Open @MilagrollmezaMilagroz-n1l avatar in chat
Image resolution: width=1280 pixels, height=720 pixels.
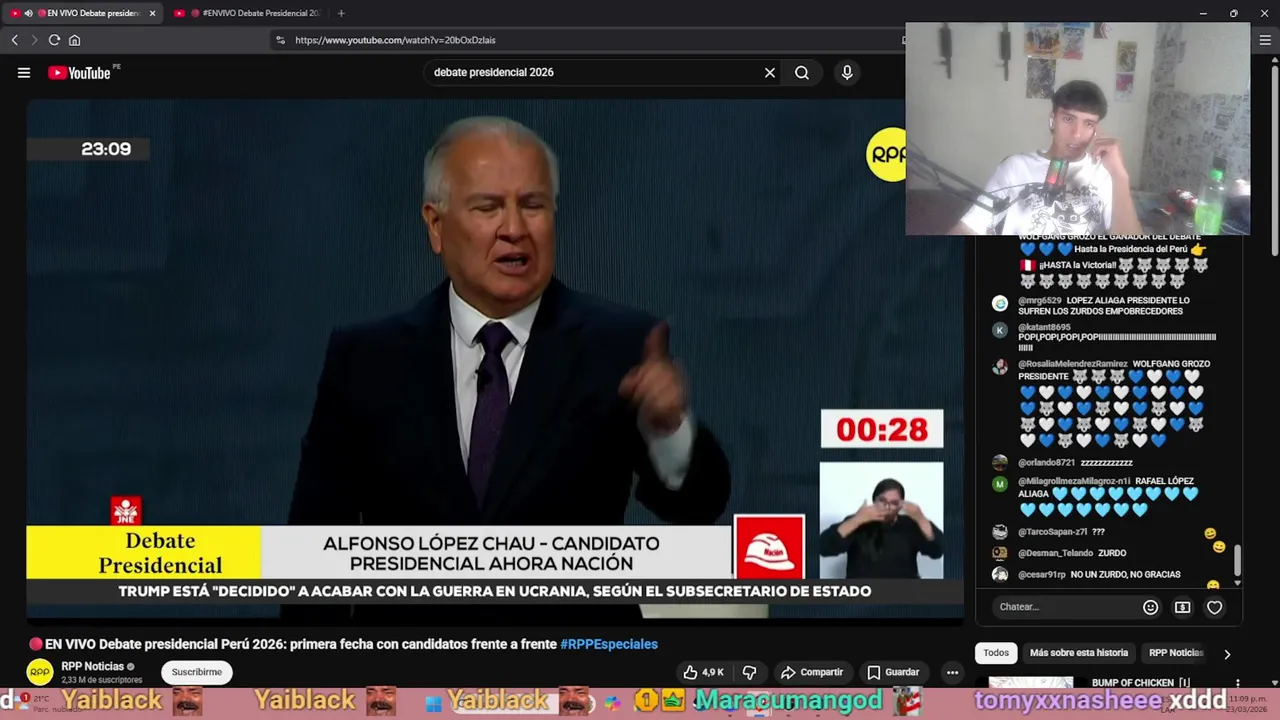pyautogui.click(x=1000, y=484)
